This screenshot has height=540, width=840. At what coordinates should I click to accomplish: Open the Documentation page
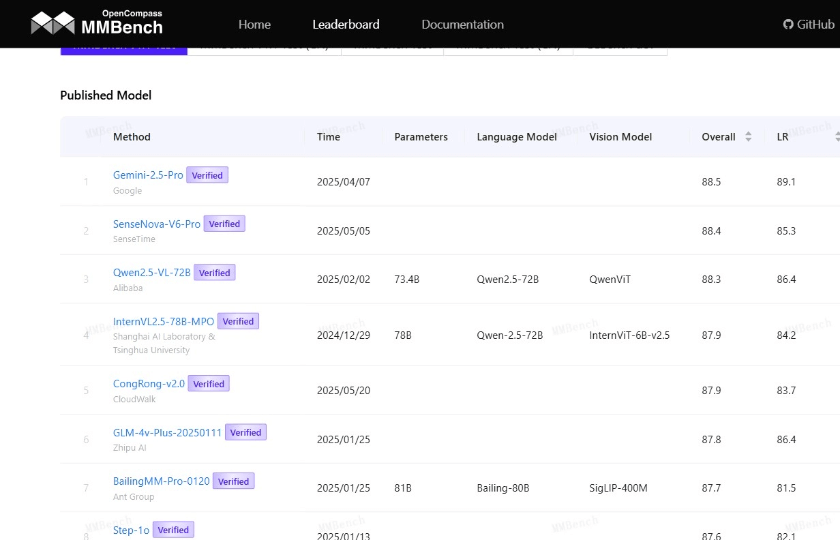pyautogui.click(x=462, y=24)
